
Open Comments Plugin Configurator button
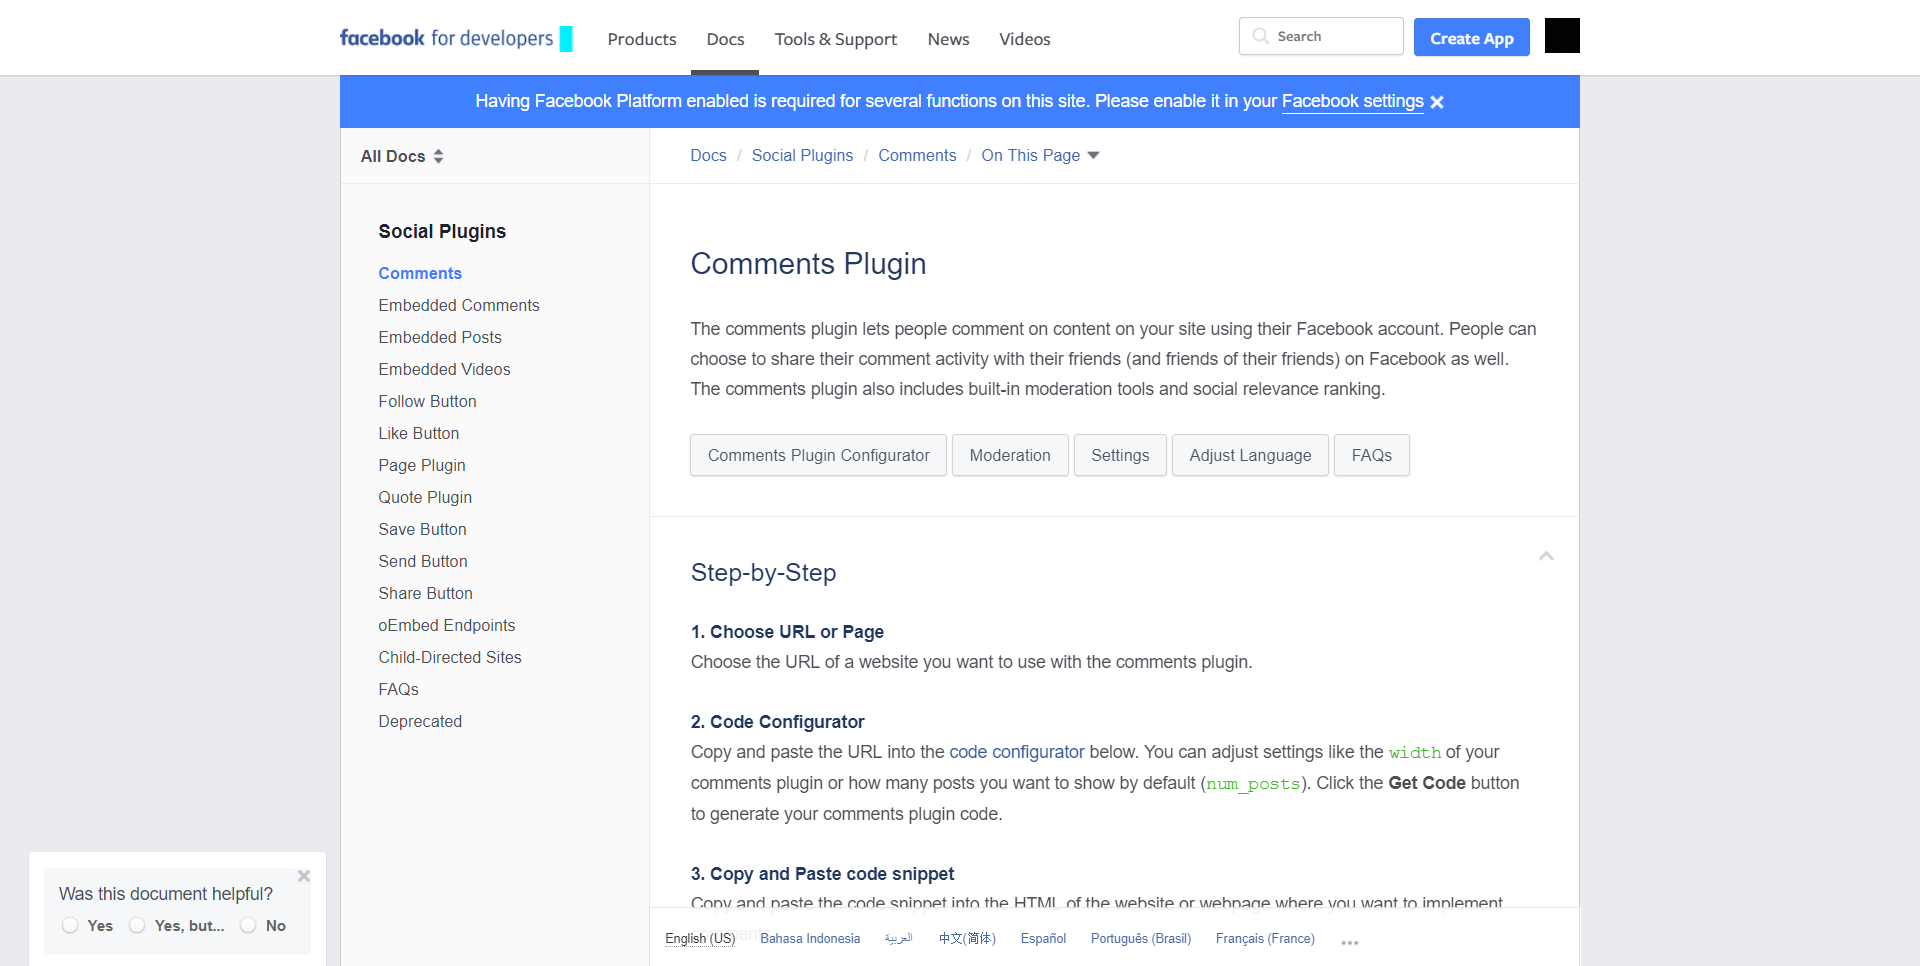[818, 455]
